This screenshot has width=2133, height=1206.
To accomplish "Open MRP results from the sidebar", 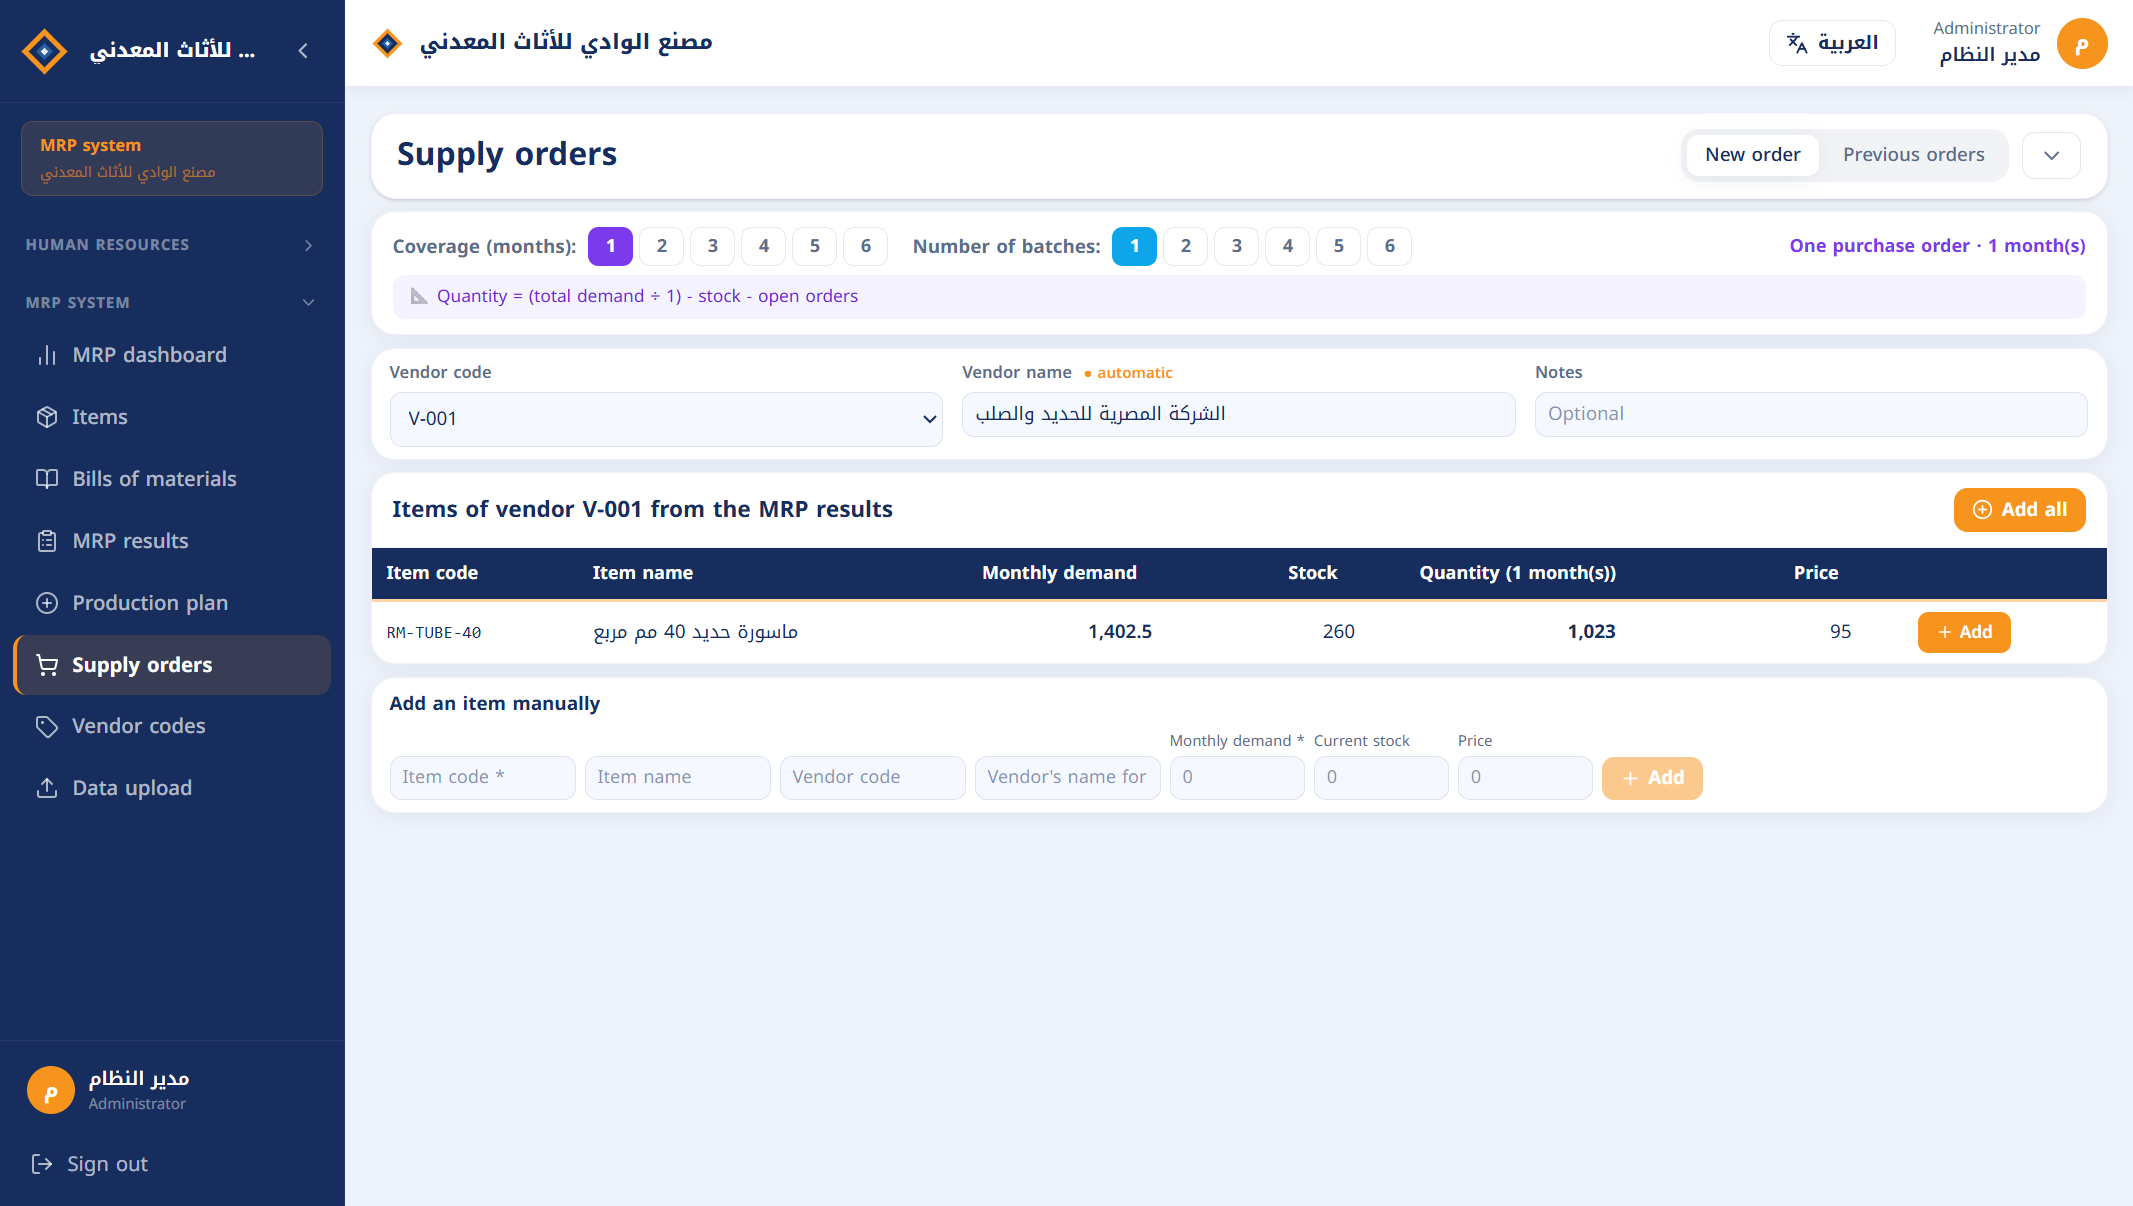I will pos(172,541).
